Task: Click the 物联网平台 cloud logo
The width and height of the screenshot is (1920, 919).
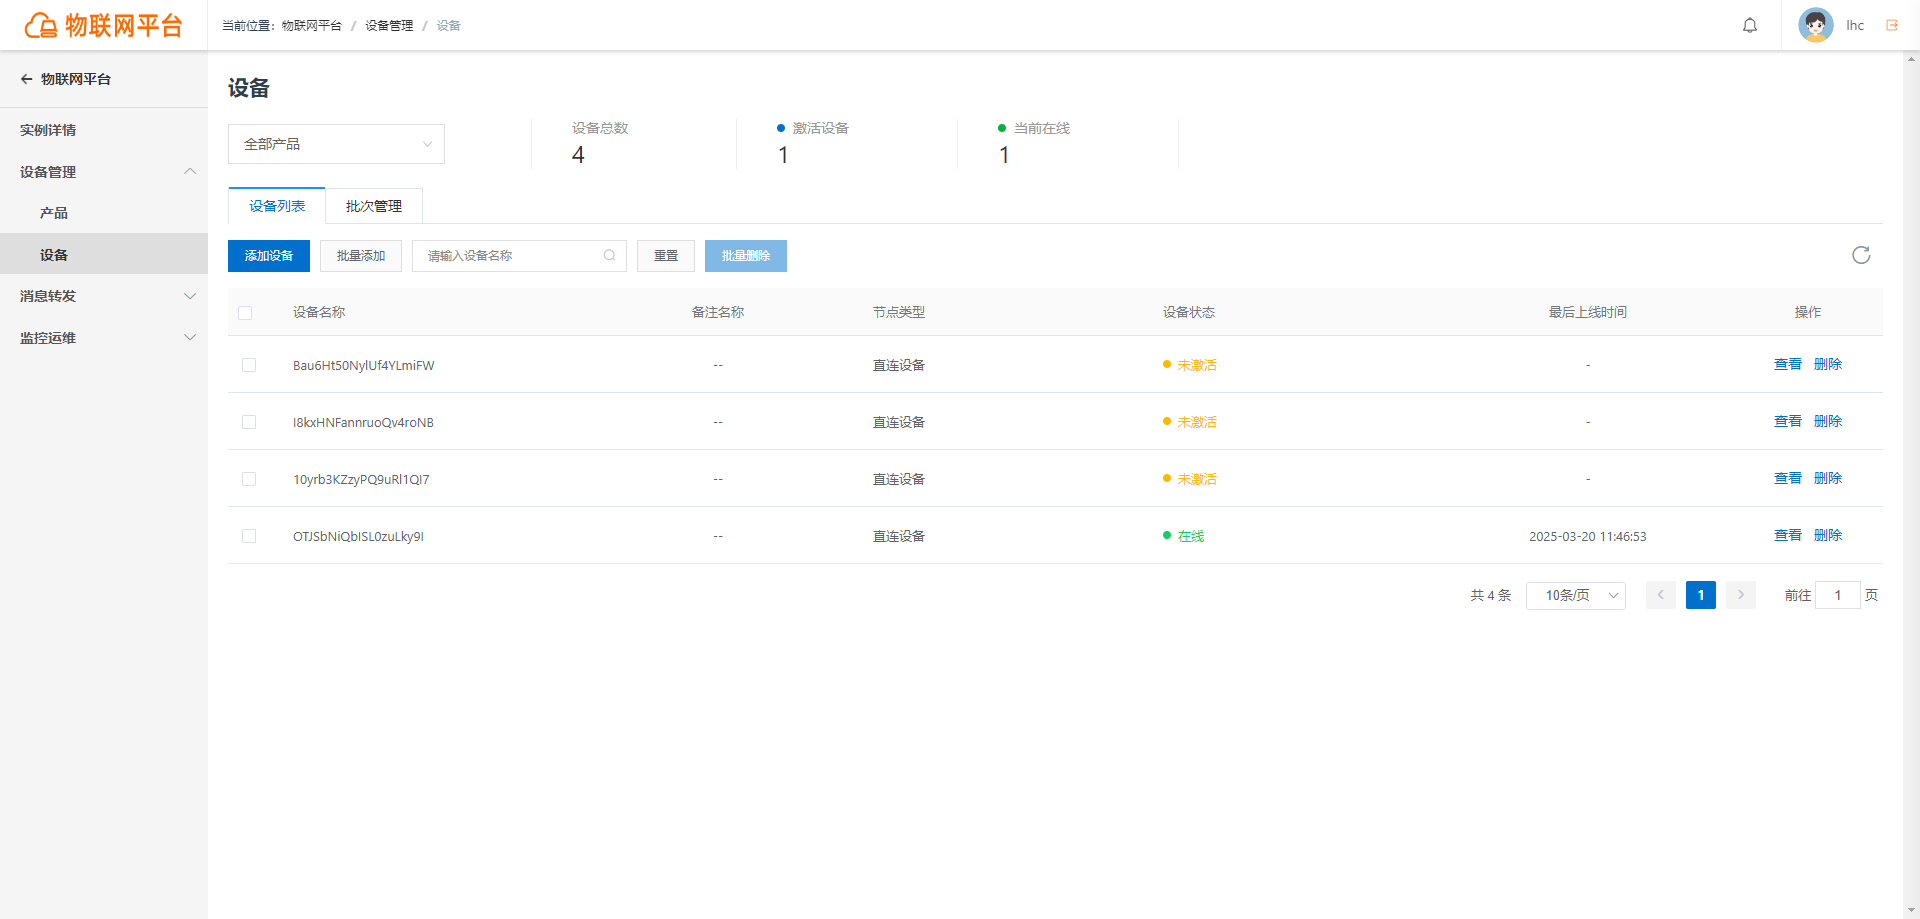Action: coord(40,25)
